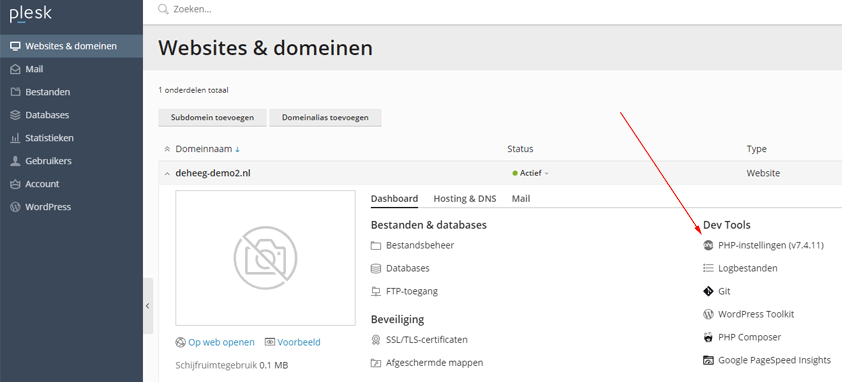The width and height of the screenshot is (842, 382).
Task: Click the 1 onderdelen totaal text
Action: (x=193, y=90)
